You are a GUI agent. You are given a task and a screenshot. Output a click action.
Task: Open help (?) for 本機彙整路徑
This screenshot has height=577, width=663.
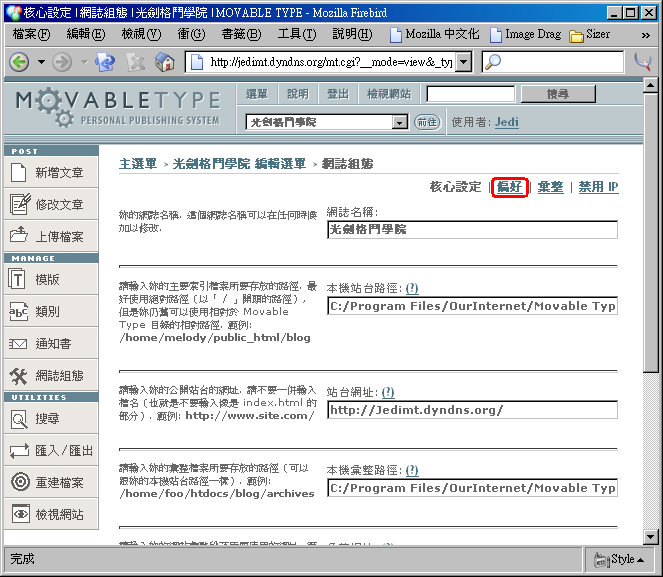pos(412,470)
